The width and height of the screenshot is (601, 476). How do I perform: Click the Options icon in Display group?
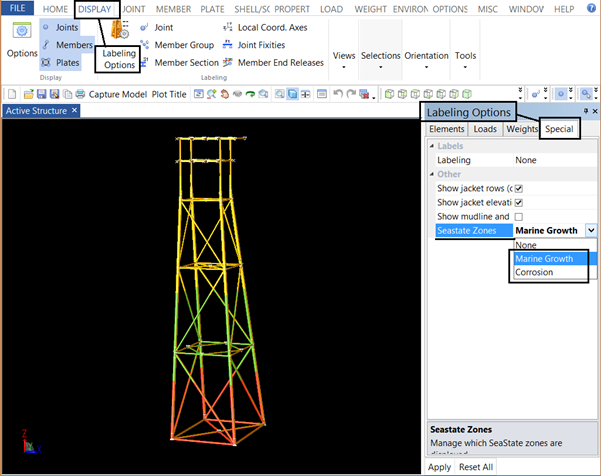pyautogui.click(x=22, y=32)
